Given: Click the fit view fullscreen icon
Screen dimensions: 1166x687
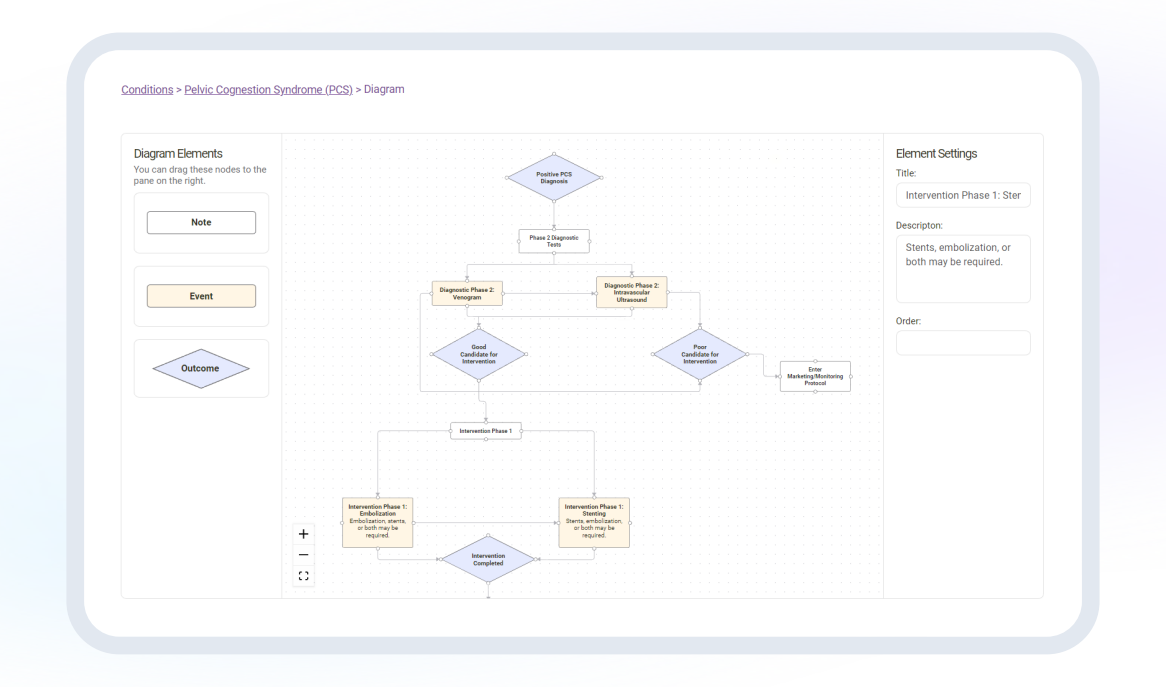Looking at the screenshot, I should click(304, 576).
